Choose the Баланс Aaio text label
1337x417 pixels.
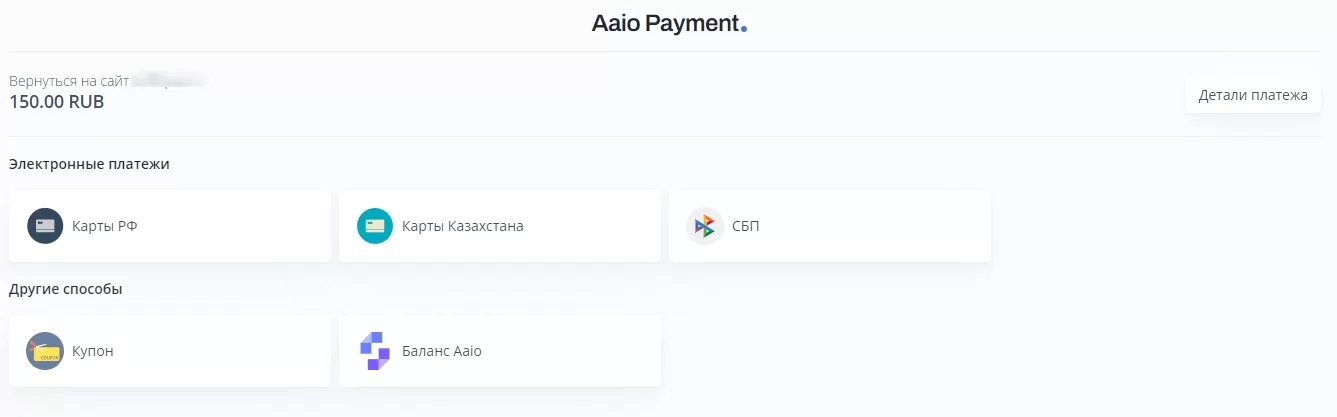click(441, 351)
